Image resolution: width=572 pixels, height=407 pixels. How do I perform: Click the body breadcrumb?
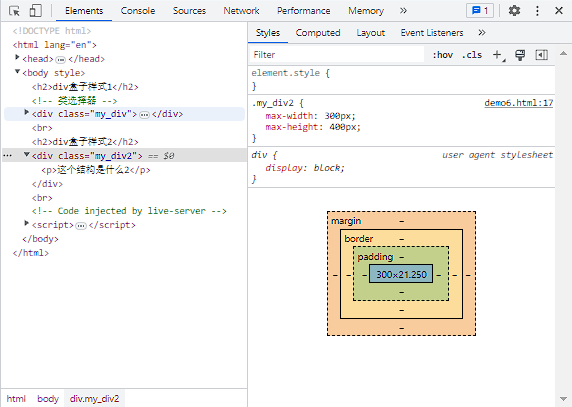tap(48, 399)
